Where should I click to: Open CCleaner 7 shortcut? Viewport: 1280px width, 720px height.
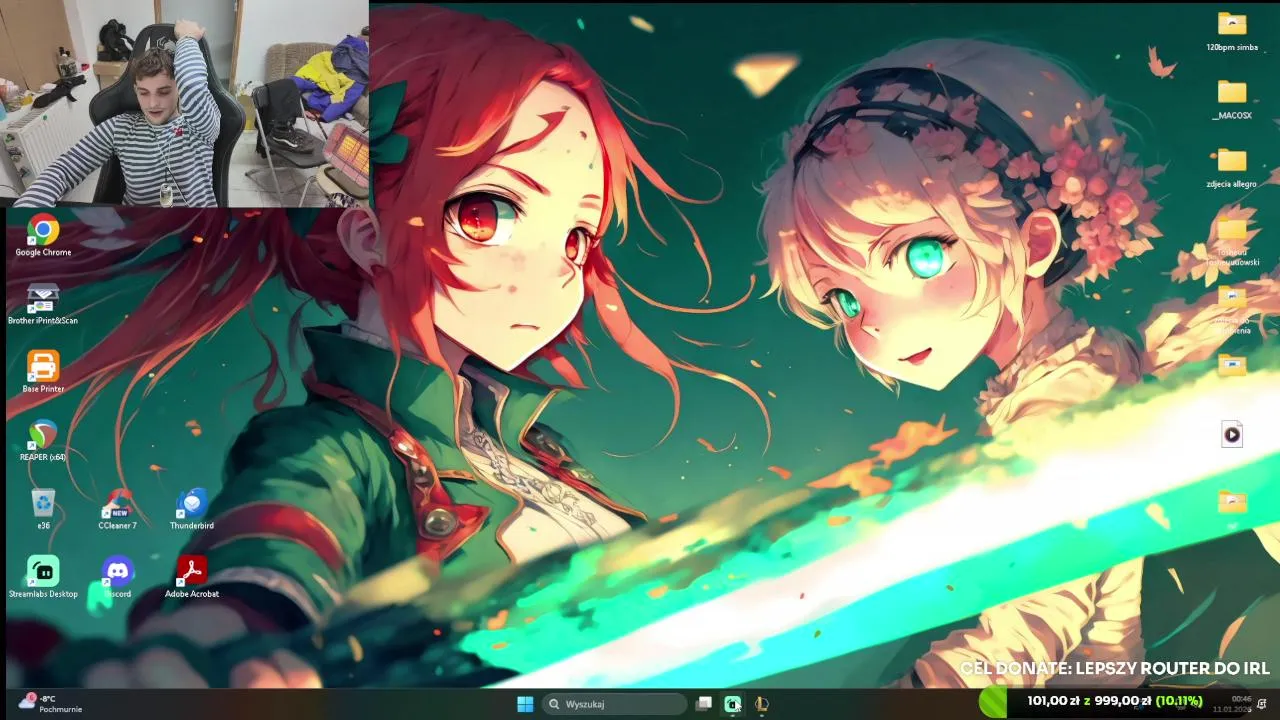coord(117,508)
